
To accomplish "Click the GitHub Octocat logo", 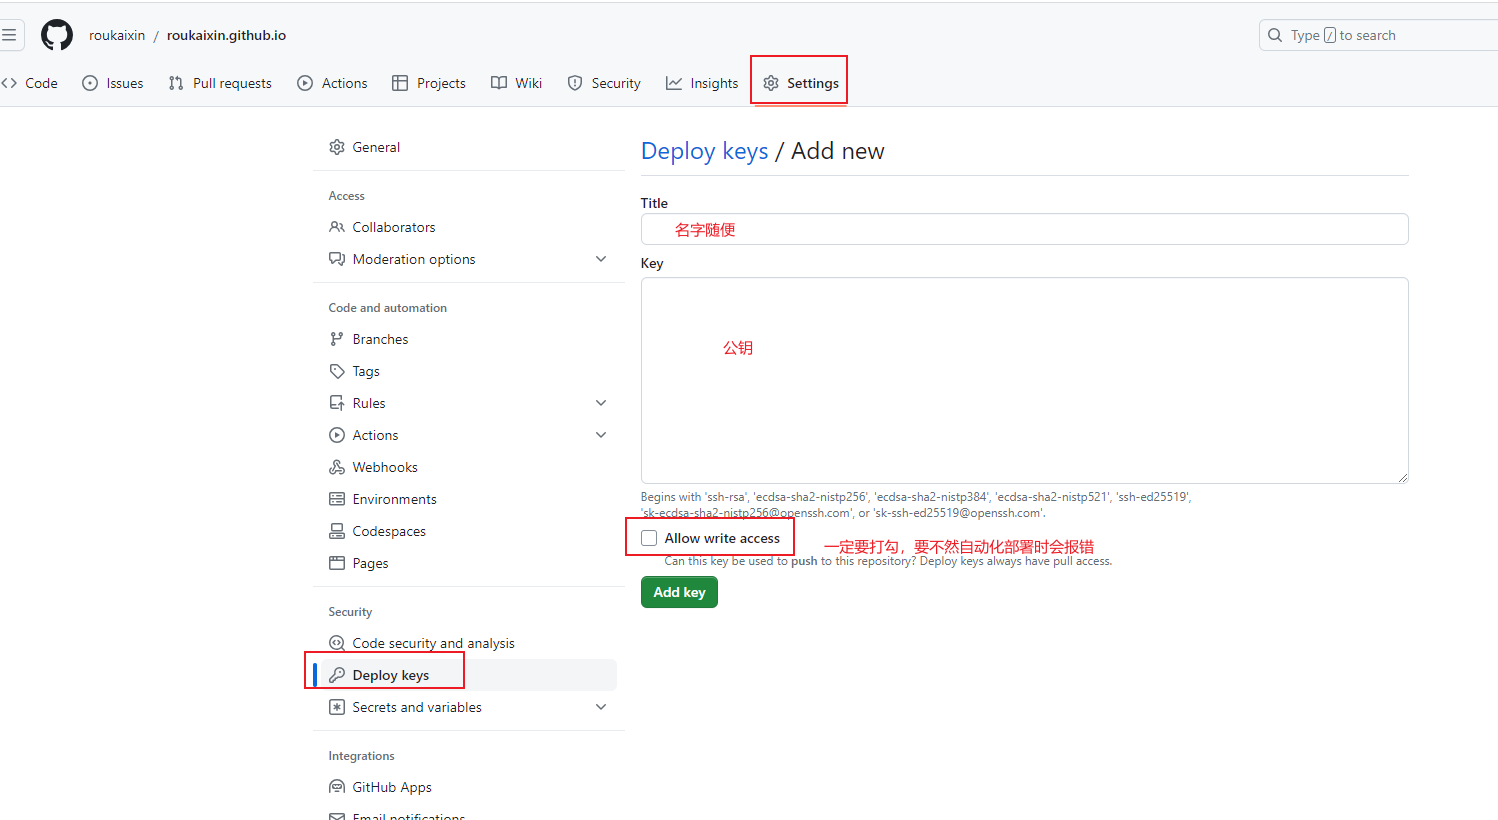I will coord(57,35).
